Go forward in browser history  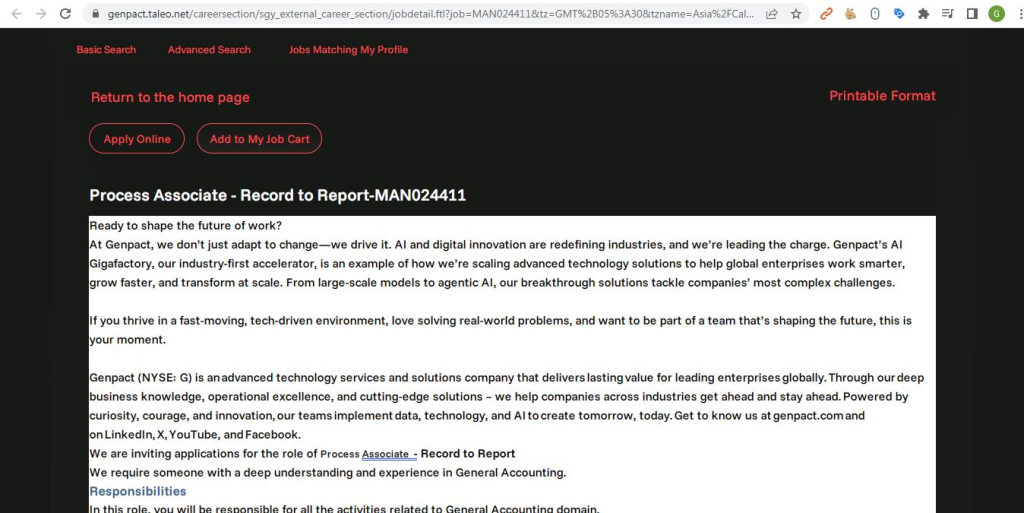point(40,13)
